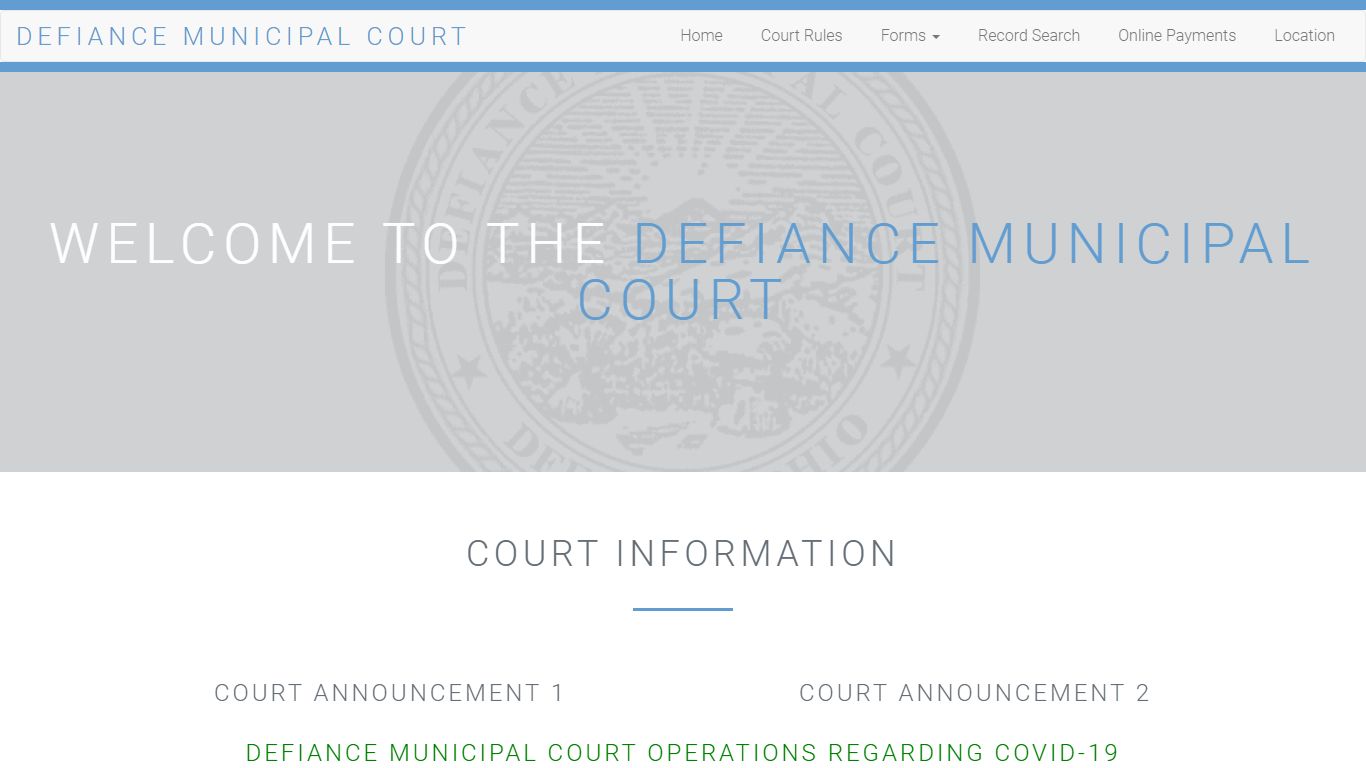Select the Court Announcement 1 heading

click(x=390, y=693)
